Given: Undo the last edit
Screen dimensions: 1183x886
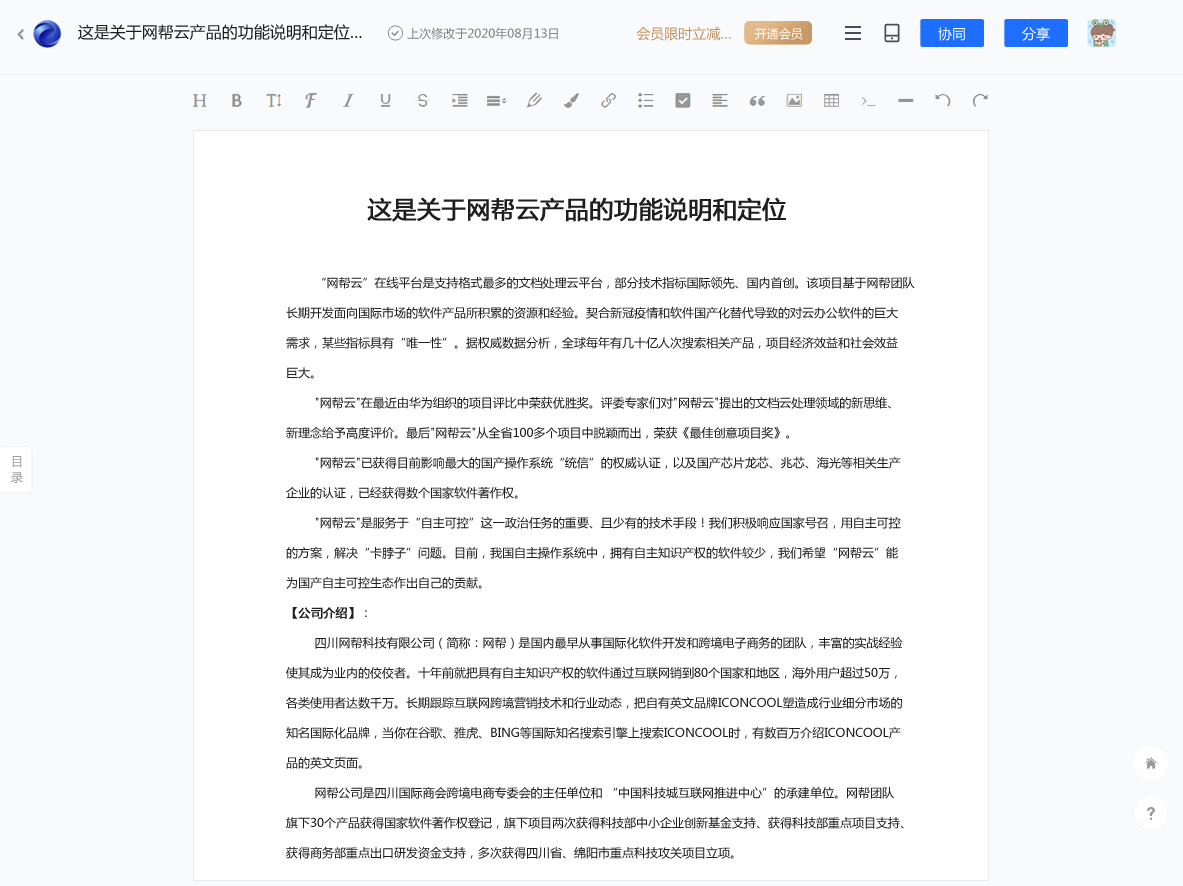Looking at the screenshot, I should [942, 100].
